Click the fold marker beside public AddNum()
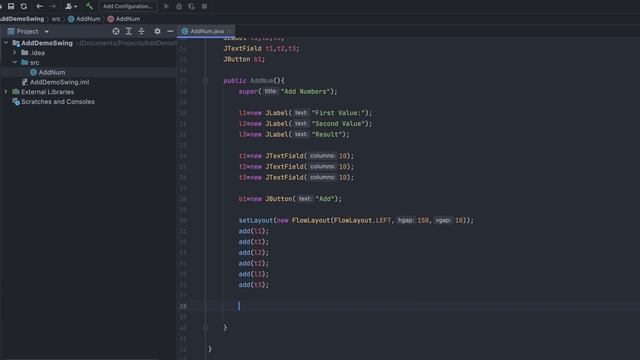The image size is (640, 360). click(x=205, y=81)
